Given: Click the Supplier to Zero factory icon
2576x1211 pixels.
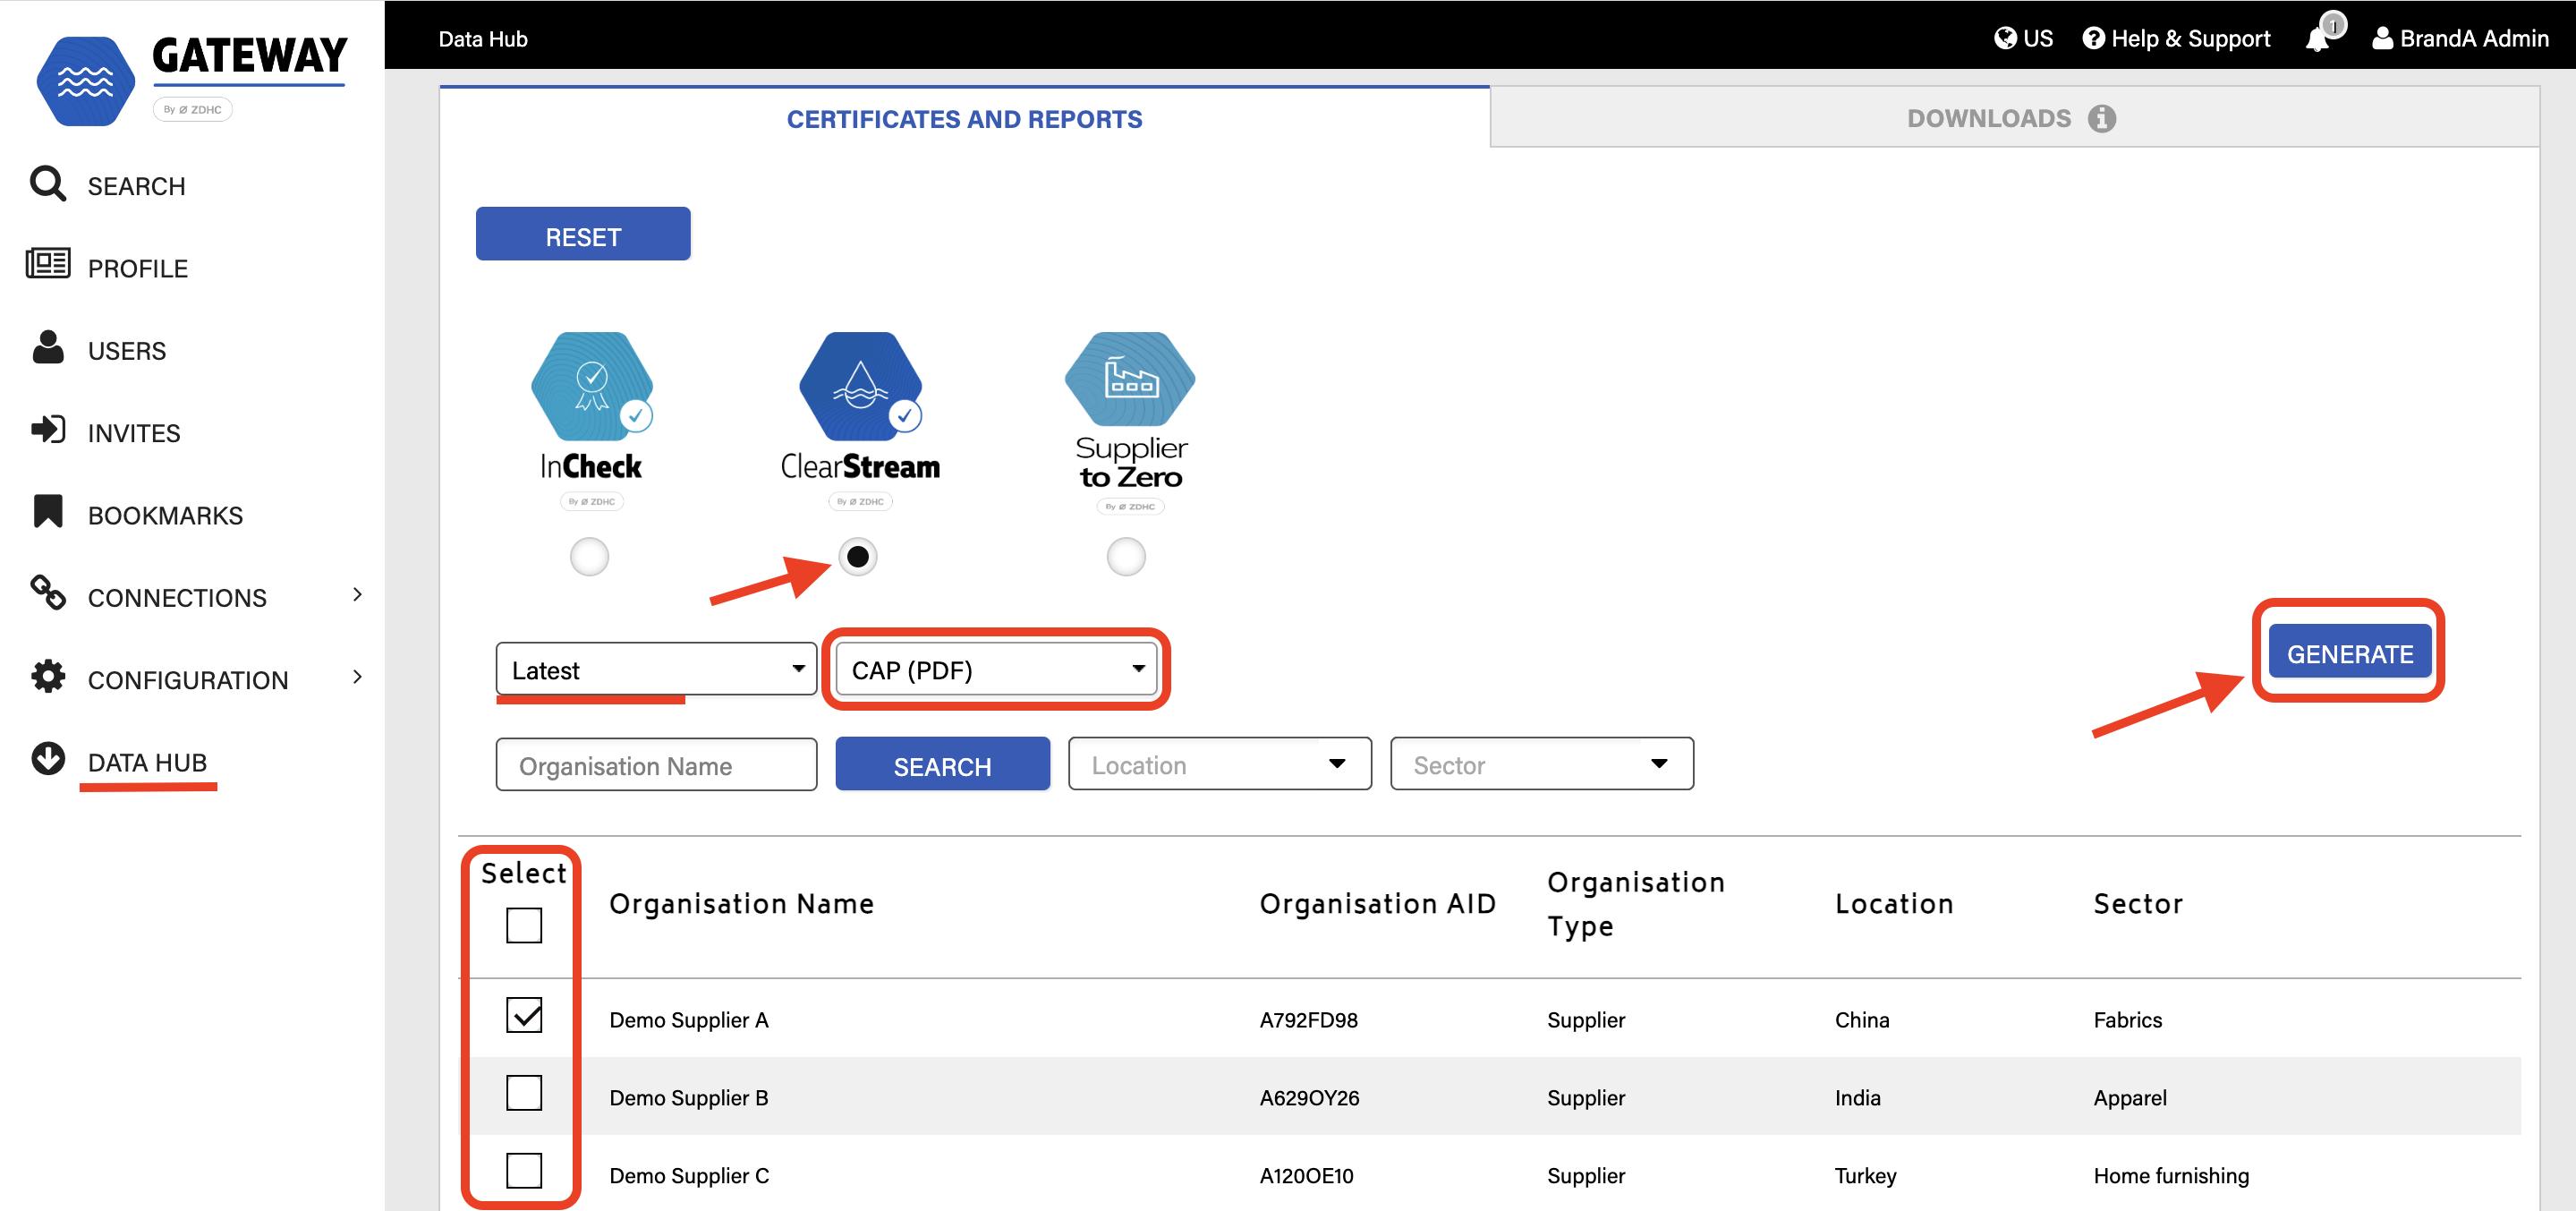Looking at the screenshot, I should (1129, 380).
